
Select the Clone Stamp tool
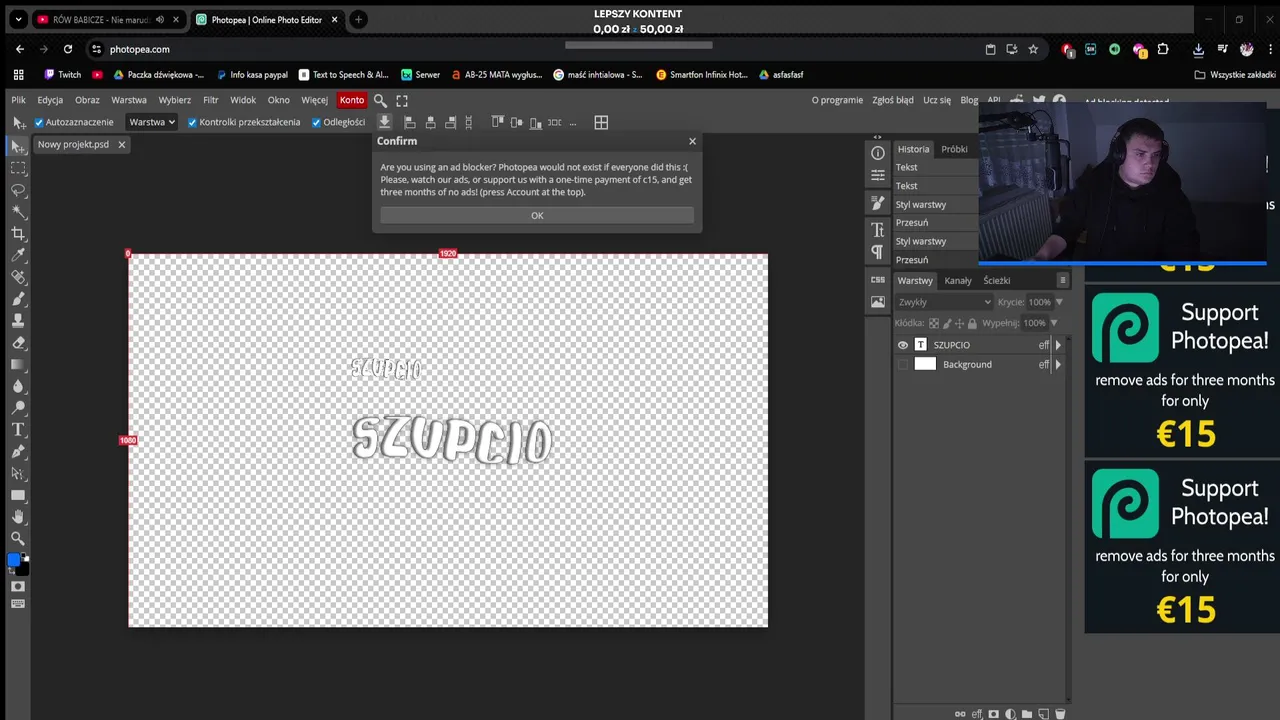point(18,321)
